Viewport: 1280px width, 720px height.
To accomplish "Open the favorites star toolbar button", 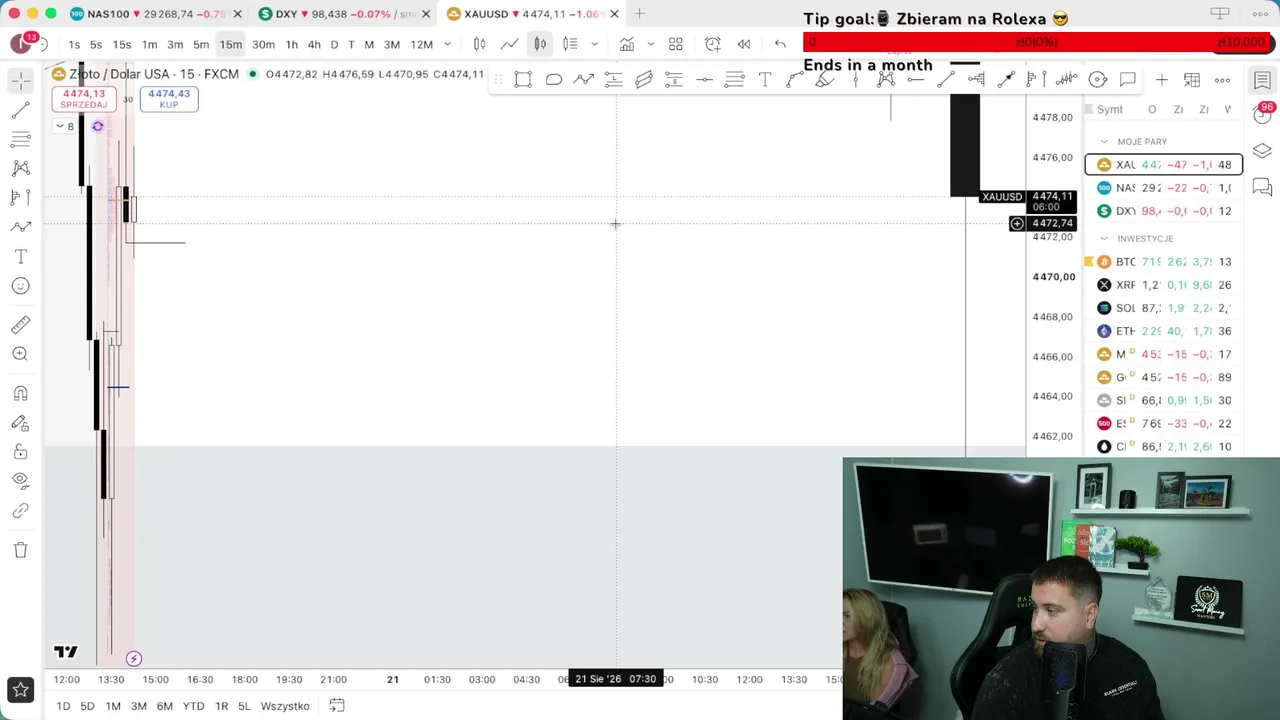I will point(20,689).
